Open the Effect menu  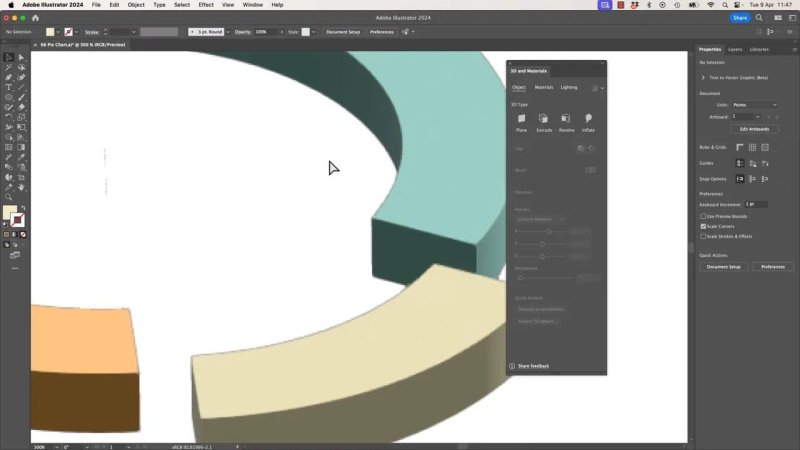[x=206, y=5]
